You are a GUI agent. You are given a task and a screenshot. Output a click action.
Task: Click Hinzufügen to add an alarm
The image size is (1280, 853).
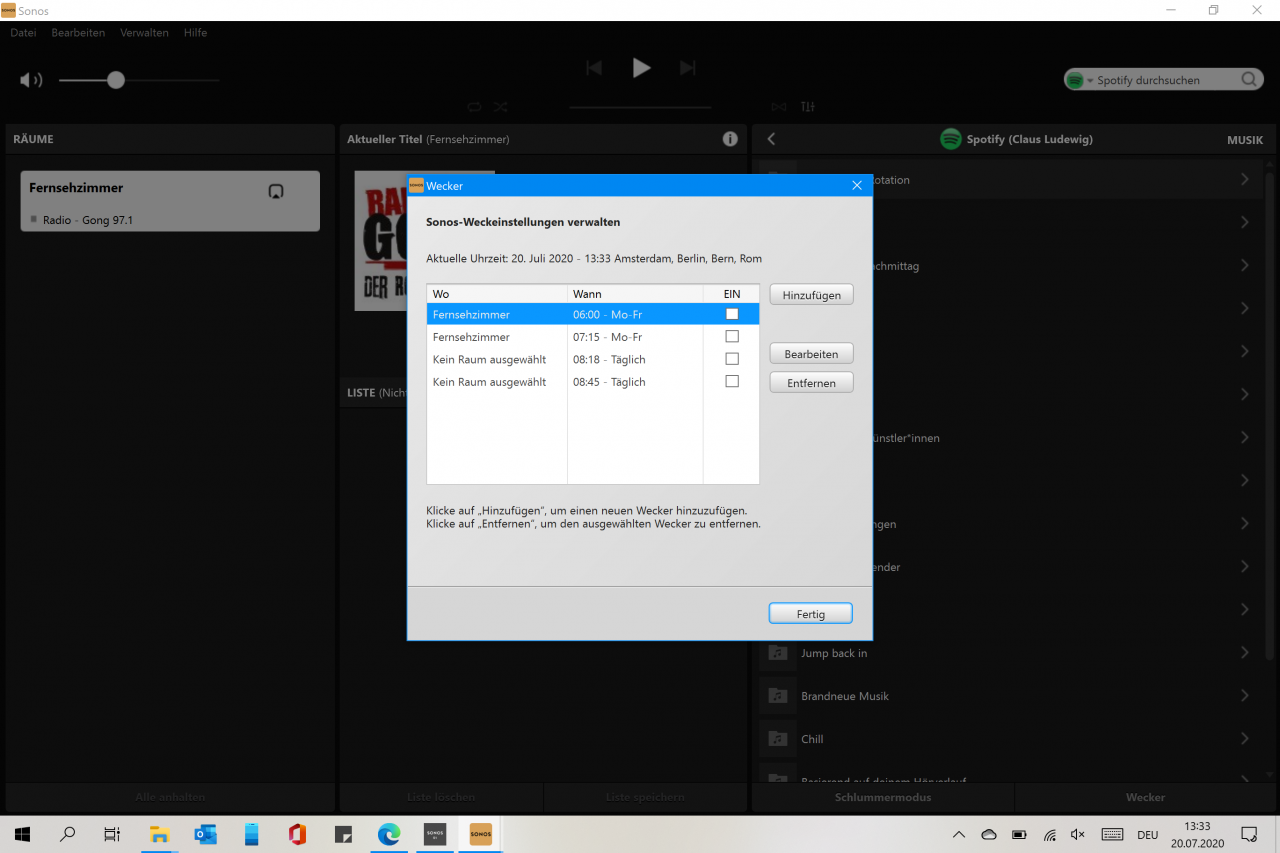811,295
